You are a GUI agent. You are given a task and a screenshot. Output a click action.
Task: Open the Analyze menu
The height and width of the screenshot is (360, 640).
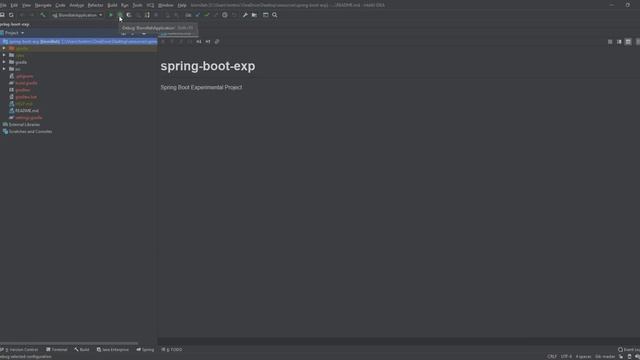(76, 5)
